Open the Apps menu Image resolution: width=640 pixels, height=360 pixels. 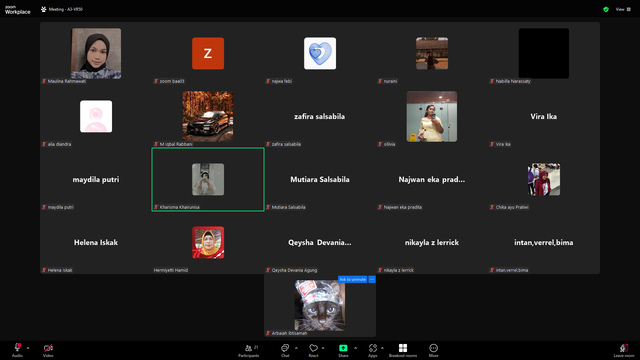373,350
